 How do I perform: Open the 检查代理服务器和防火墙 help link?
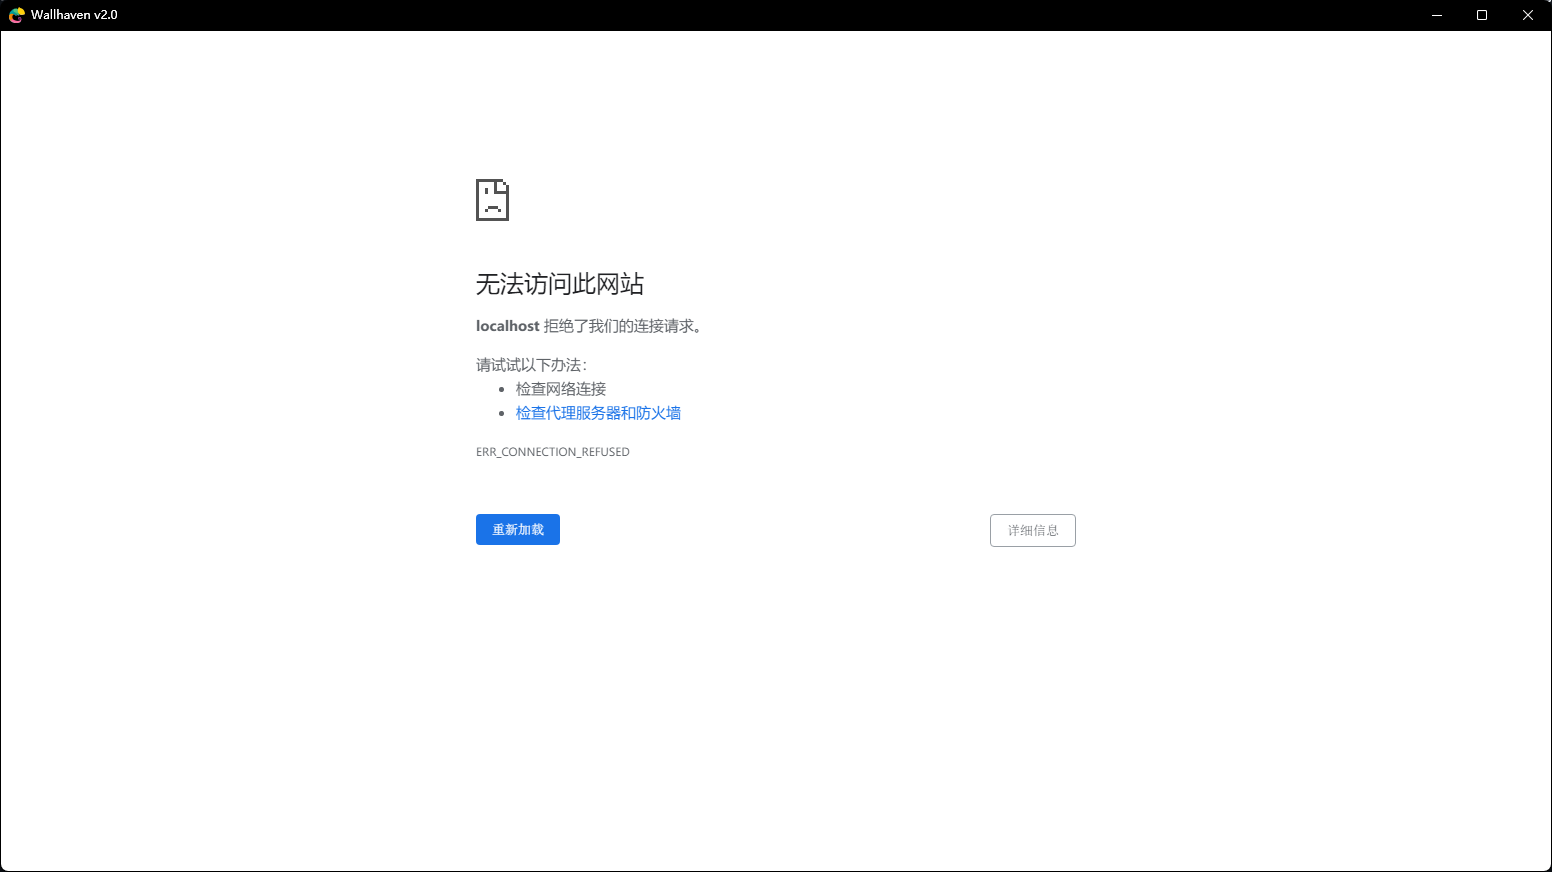pyautogui.click(x=598, y=412)
